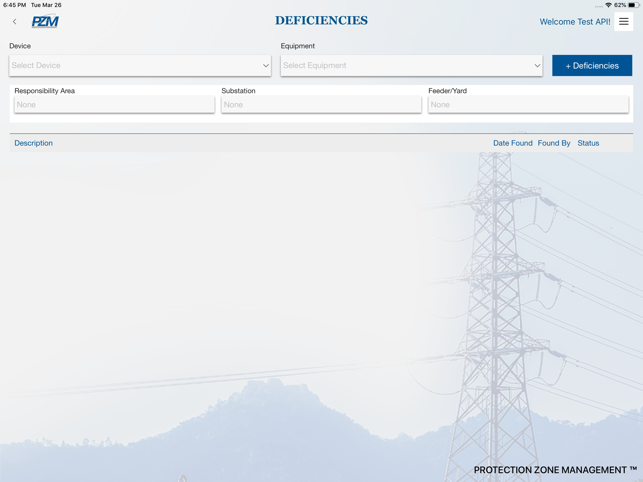Click Welcome Test API! text
Image resolution: width=643 pixels, height=482 pixels.
pos(575,22)
